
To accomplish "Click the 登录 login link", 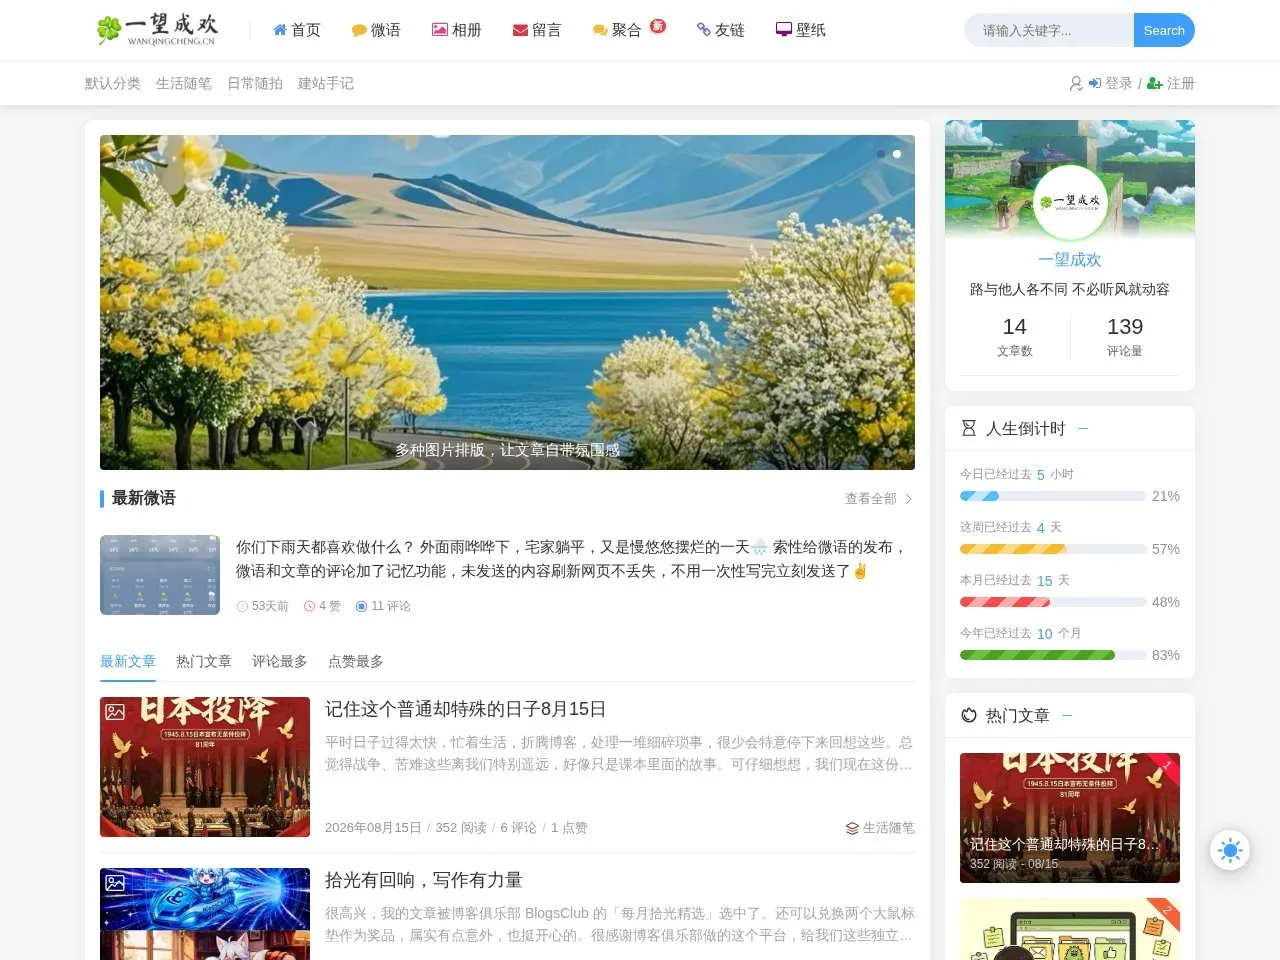I will (1111, 83).
